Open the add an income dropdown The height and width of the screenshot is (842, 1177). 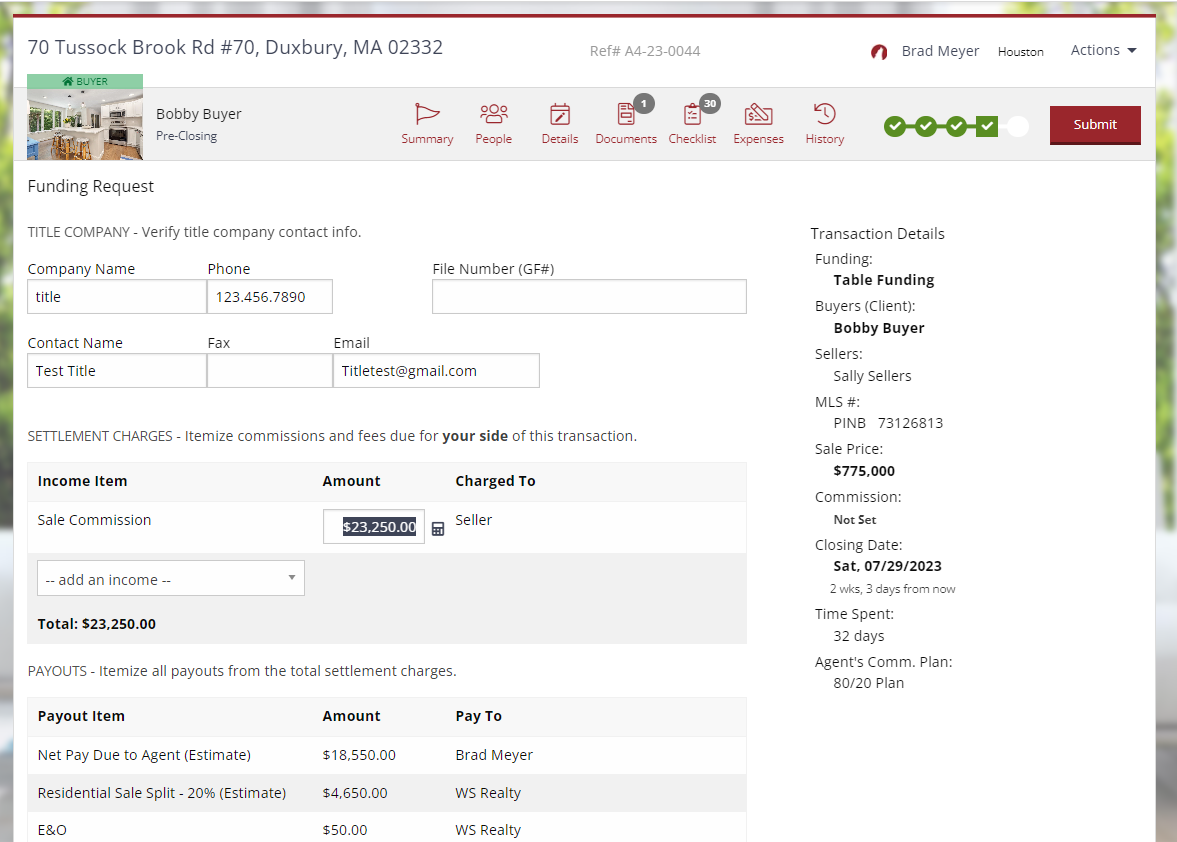point(170,578)
